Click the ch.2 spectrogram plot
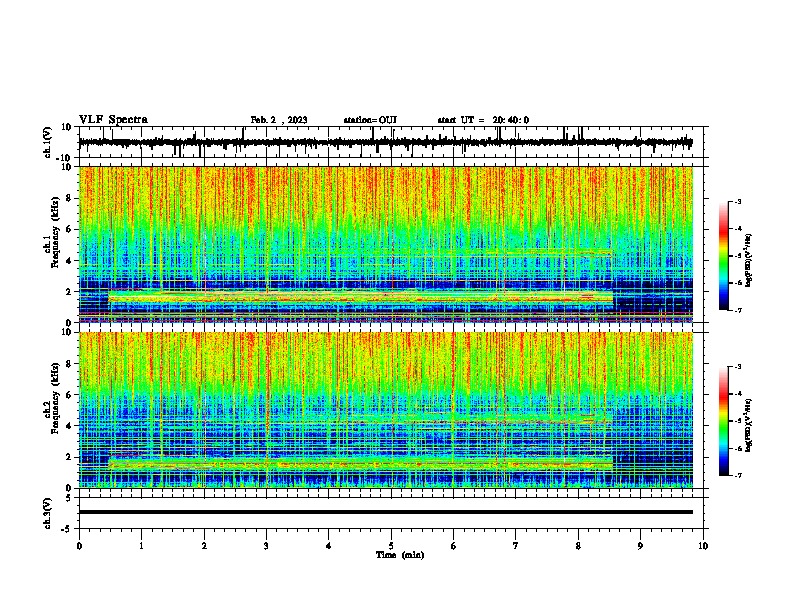 click(x=386, y=410)
